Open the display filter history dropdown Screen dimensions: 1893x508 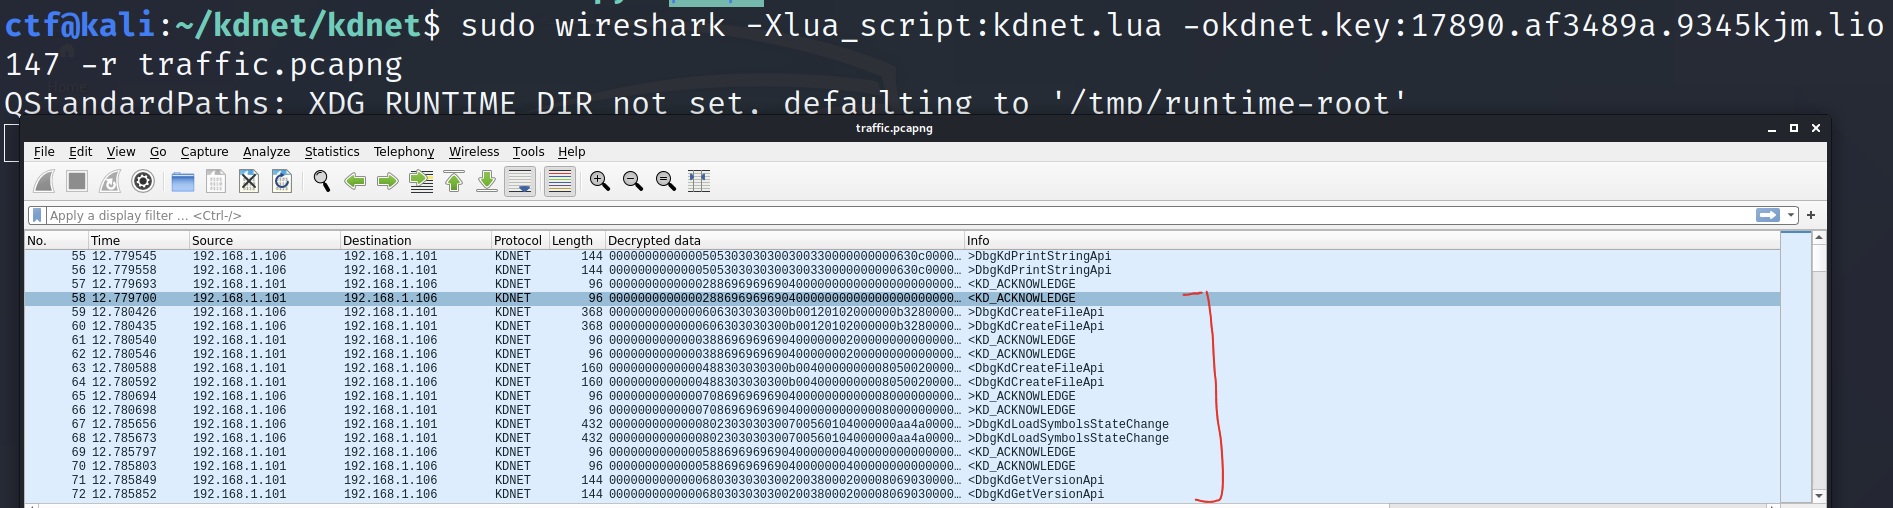[1791, 215]
